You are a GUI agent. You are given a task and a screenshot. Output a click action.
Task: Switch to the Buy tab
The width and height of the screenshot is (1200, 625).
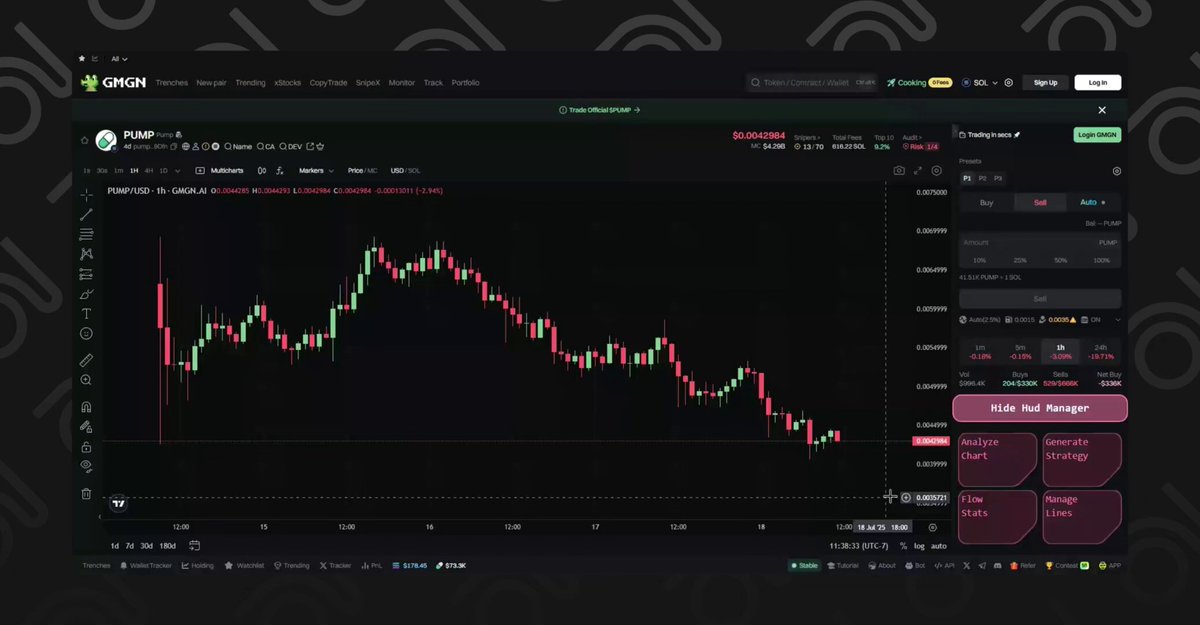click(x=986, y=202)
